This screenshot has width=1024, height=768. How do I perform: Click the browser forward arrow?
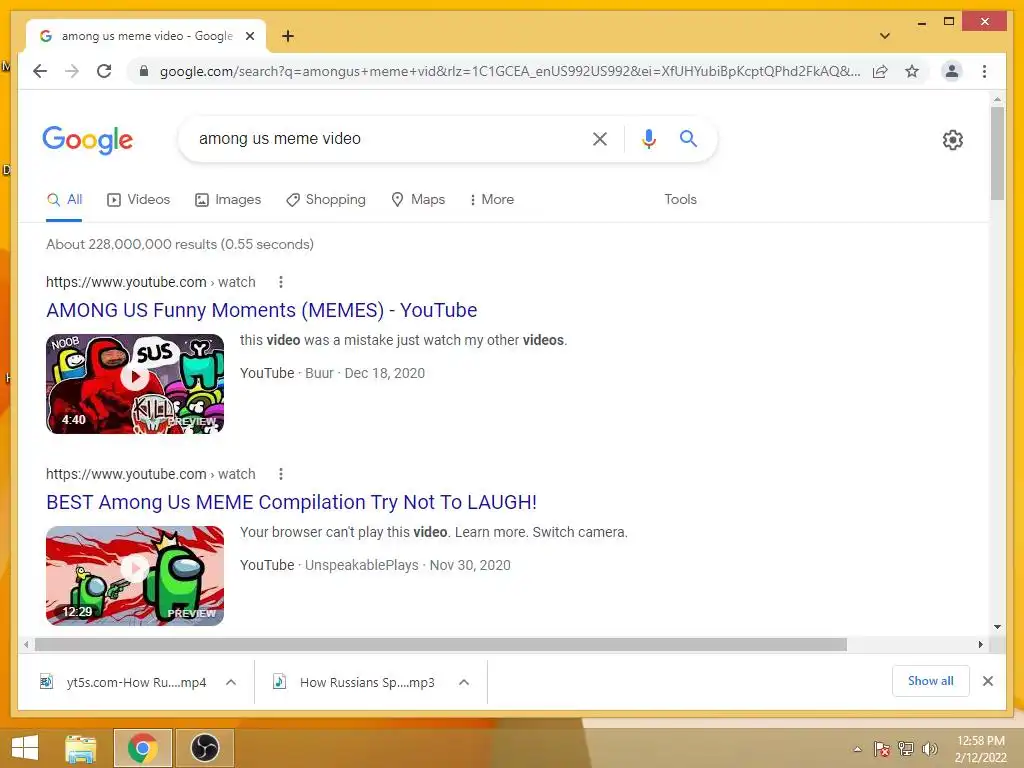pyautogui.click(x=72, y=71)
